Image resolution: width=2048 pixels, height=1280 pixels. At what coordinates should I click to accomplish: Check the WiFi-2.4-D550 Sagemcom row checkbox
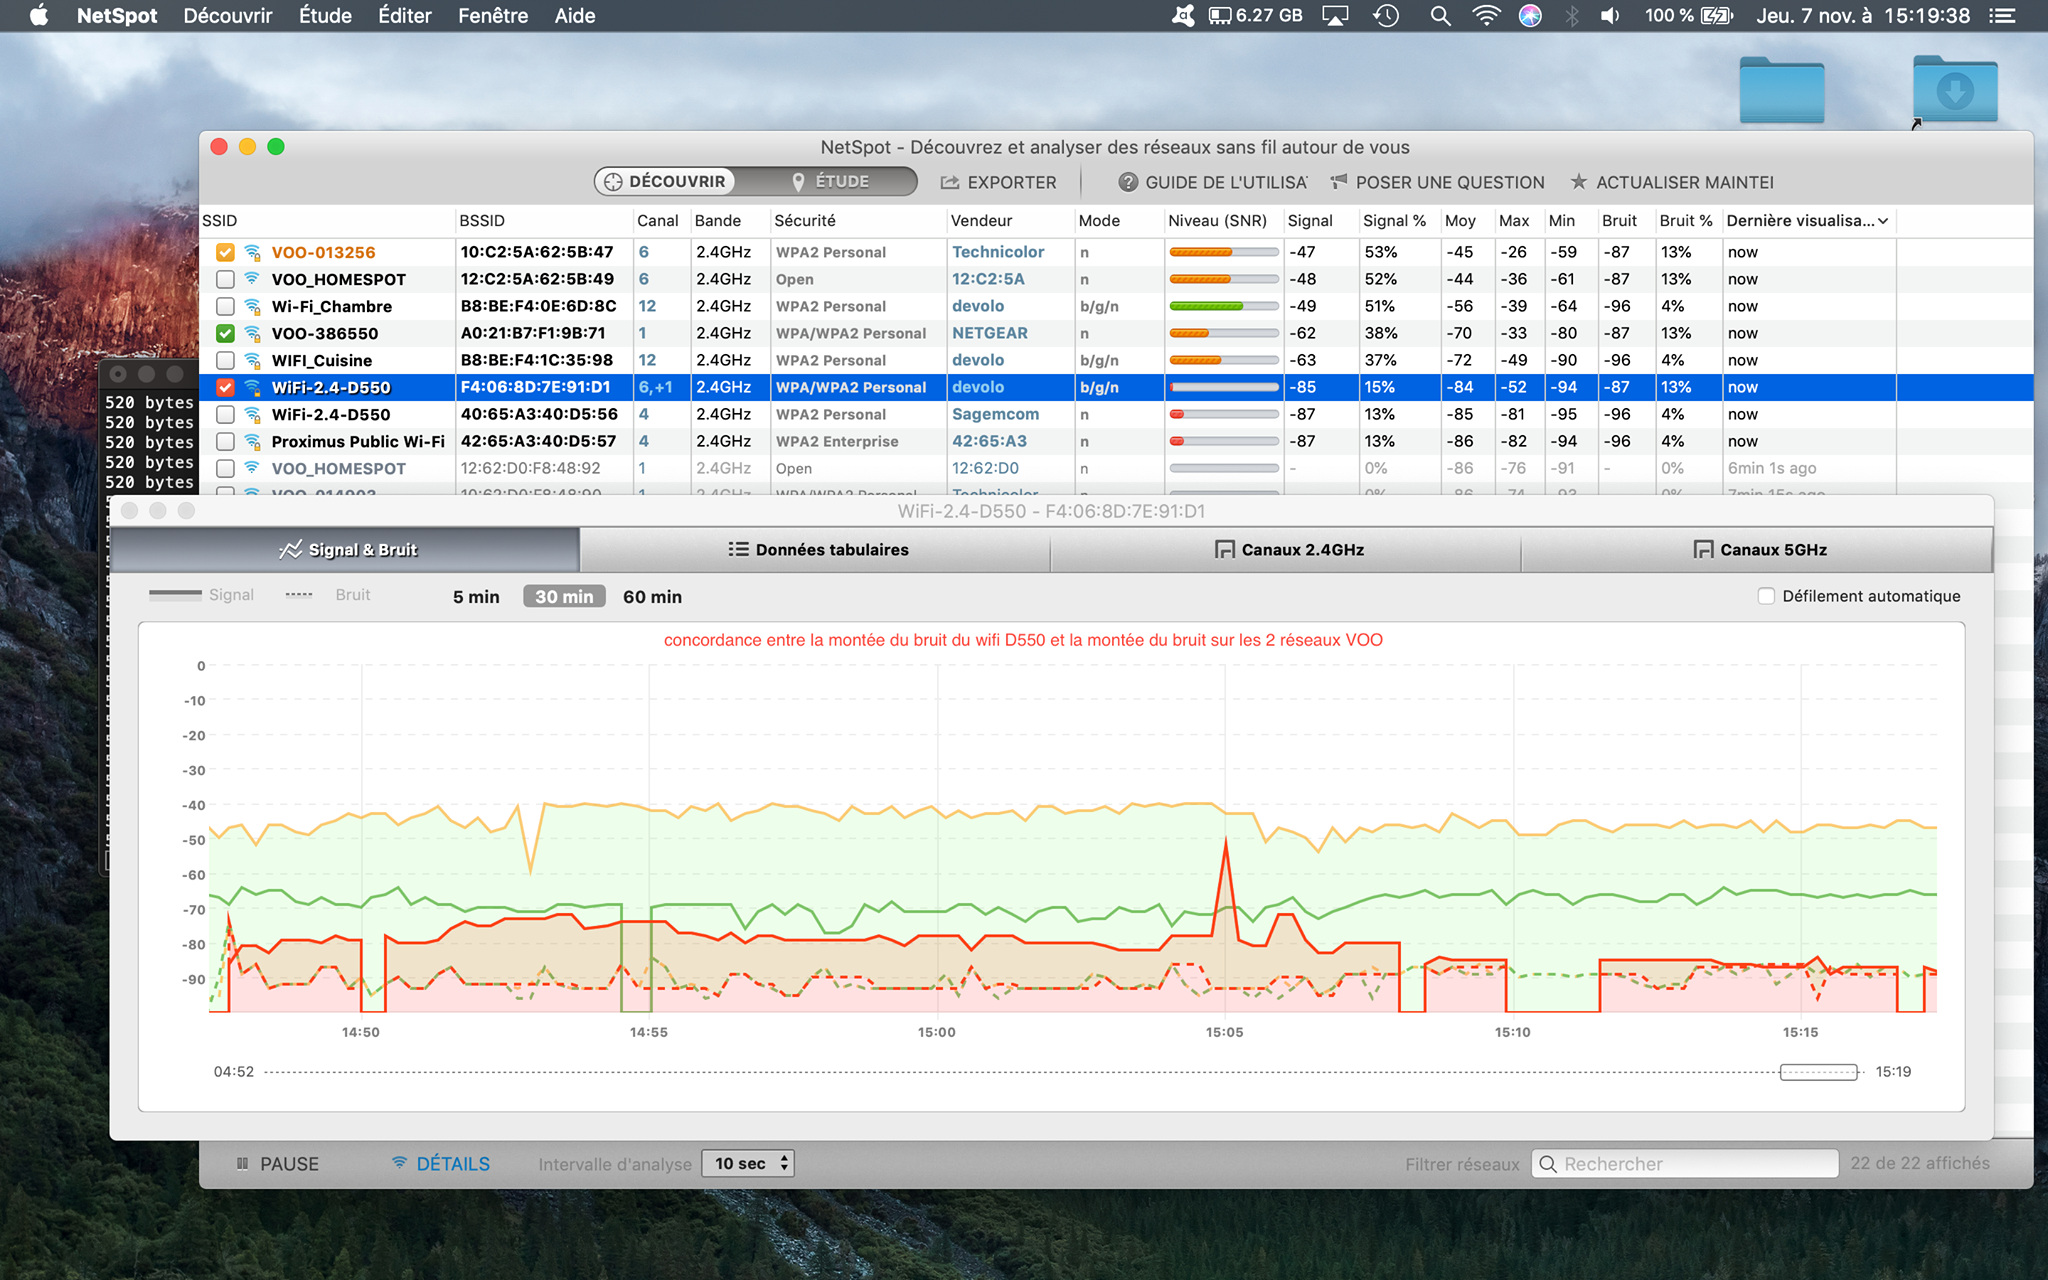click(225, 414)
